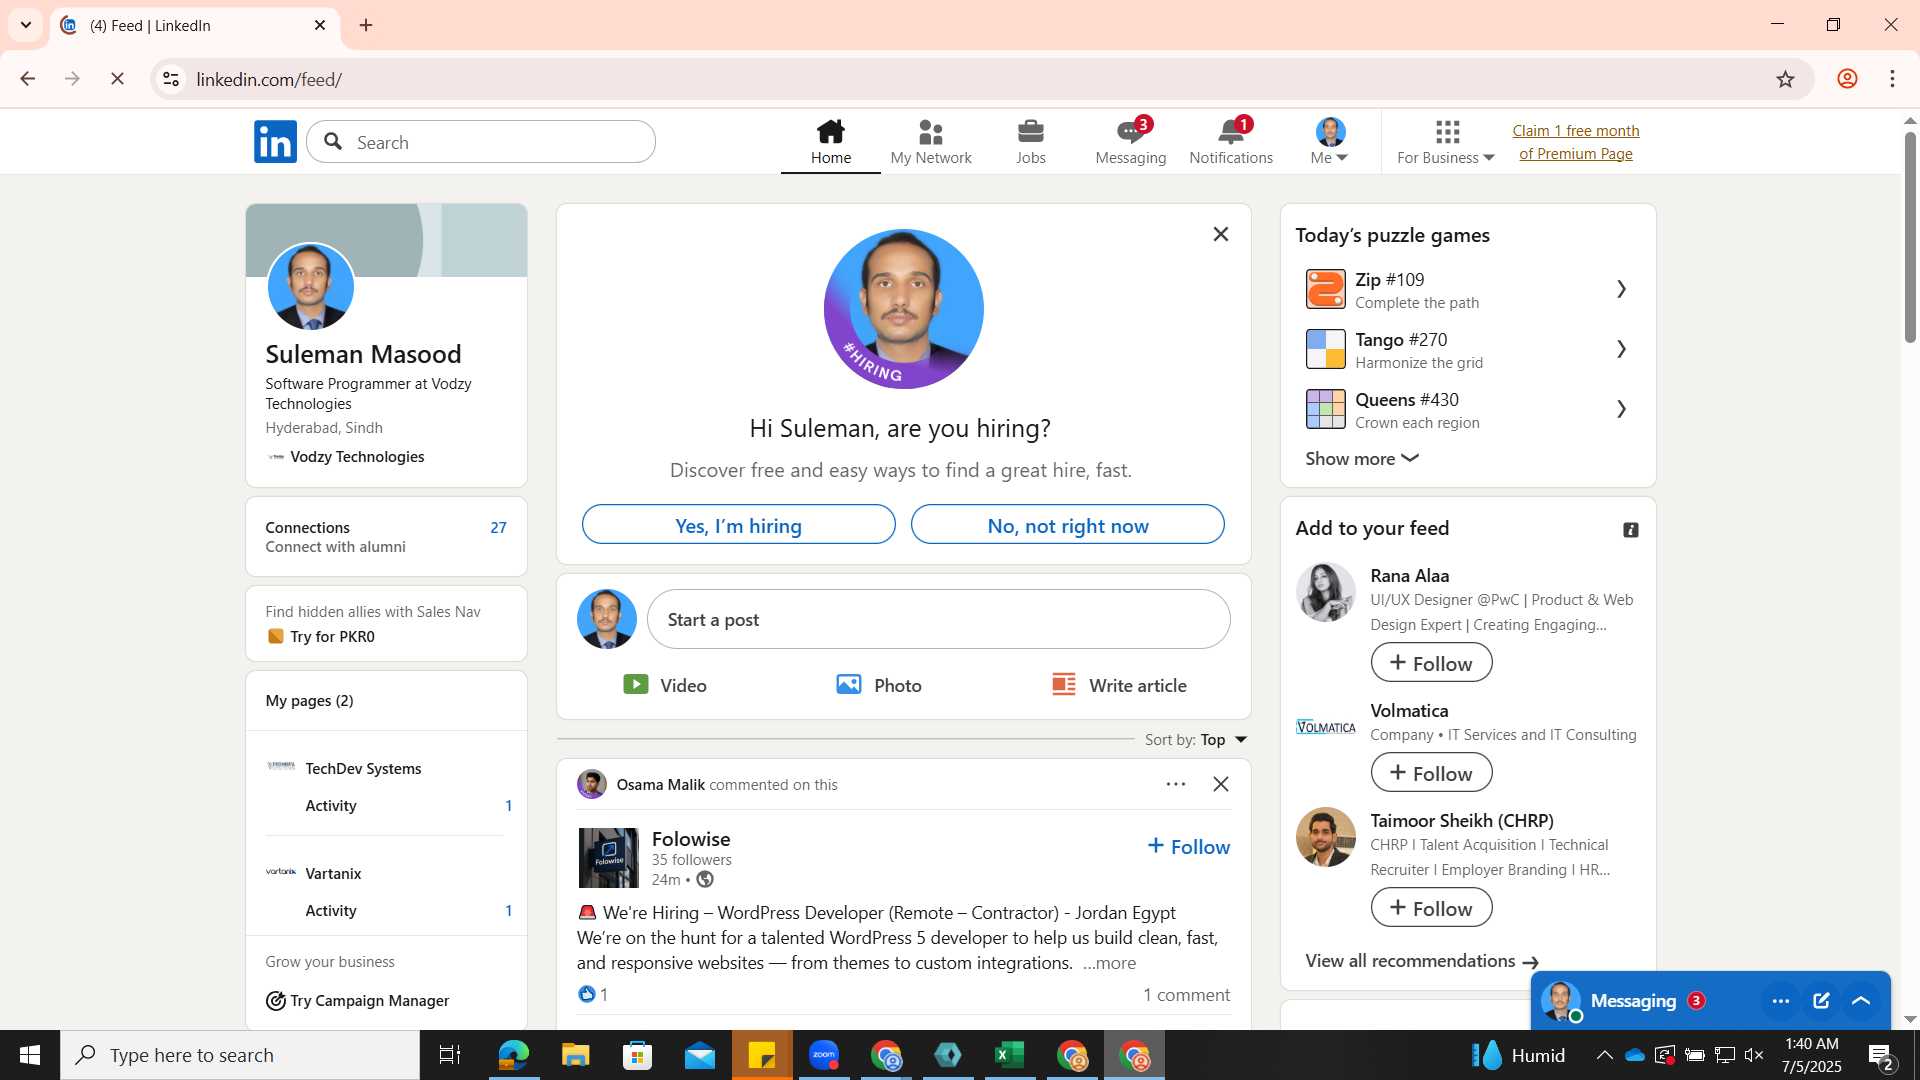Open Messaging from the top navigation
The height and width of the screenshot is (1080, 1920).
(1130, 142)
